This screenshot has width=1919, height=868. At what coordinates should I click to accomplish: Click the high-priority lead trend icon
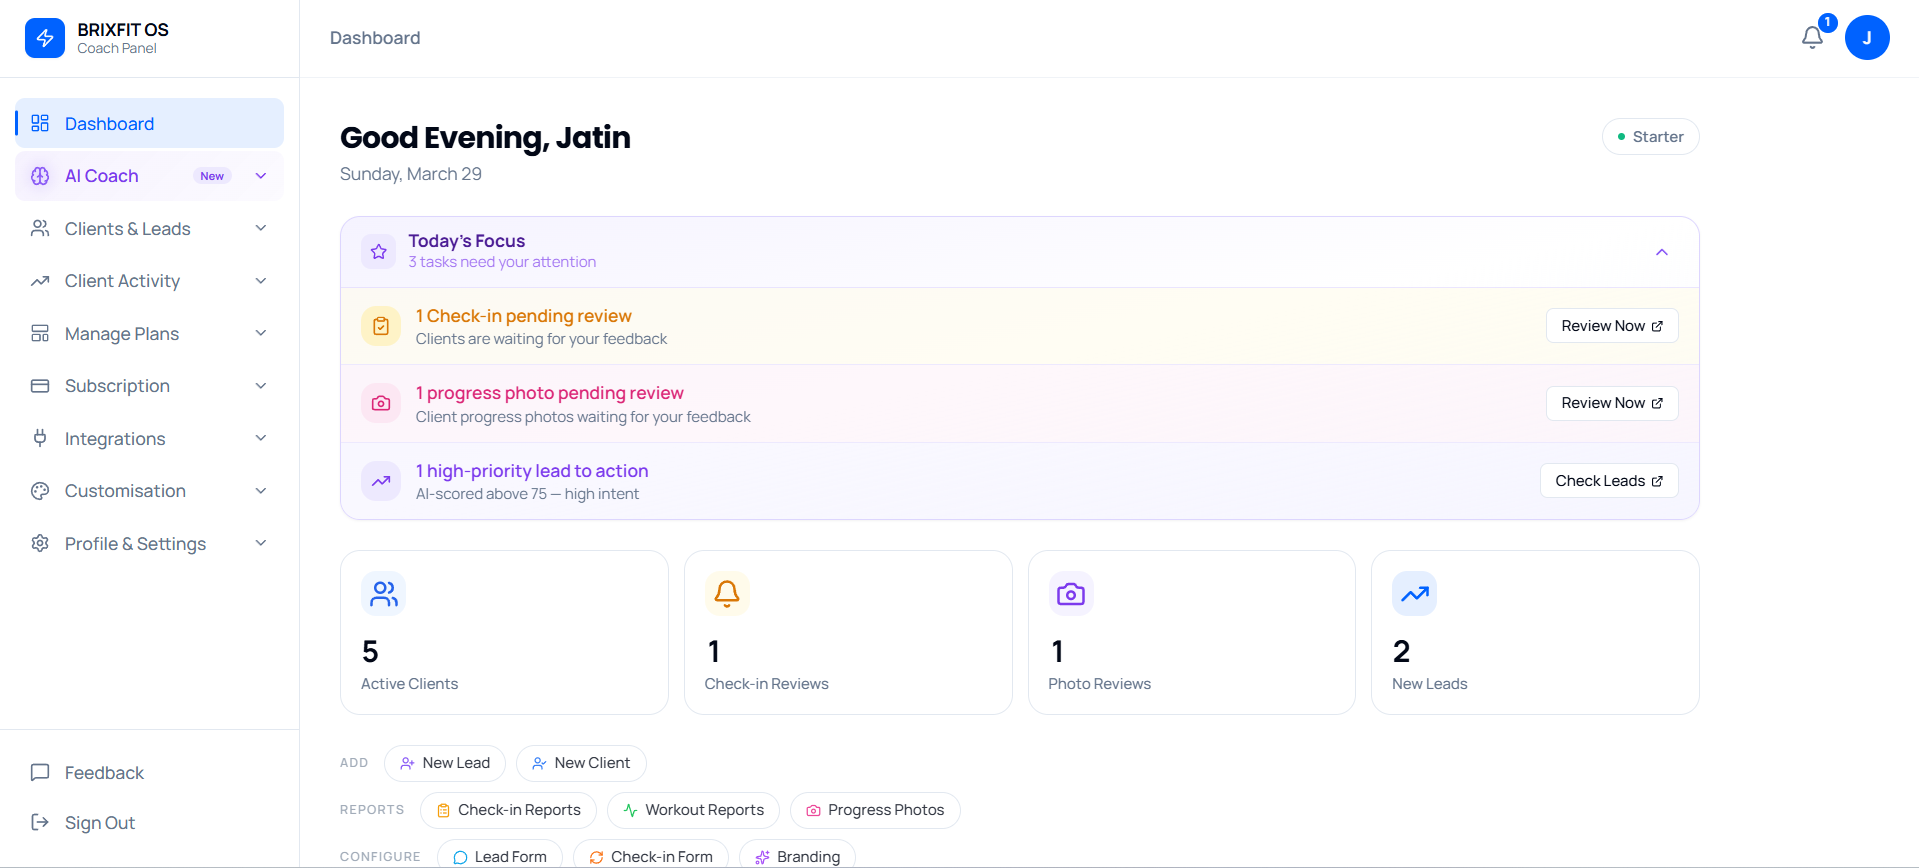coord(381,481)
